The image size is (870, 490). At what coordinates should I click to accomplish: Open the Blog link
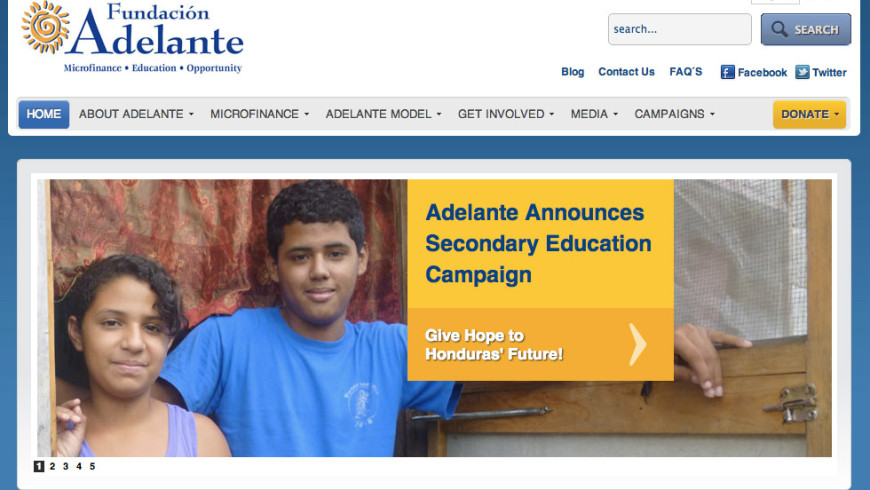[573, 72]
